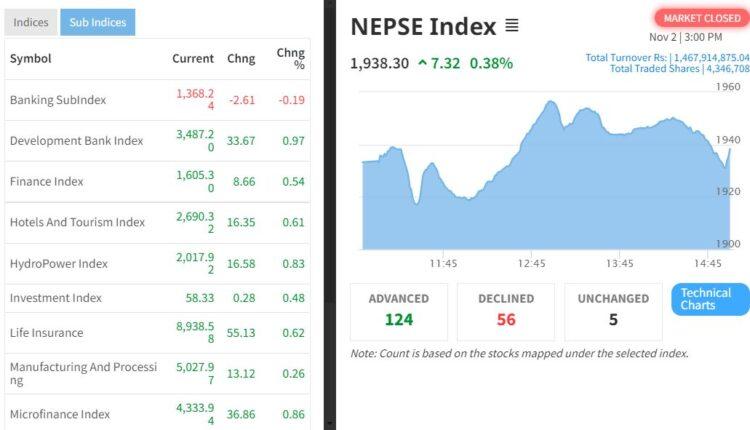Sort by Chng % column header

tap(291, 59)
